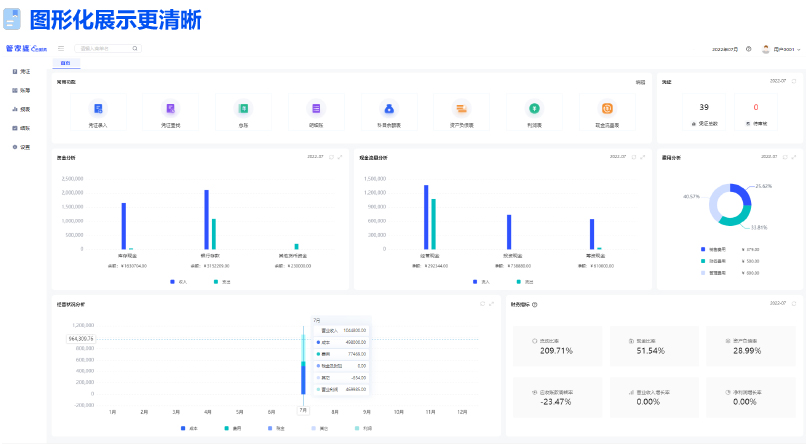
Task: Expand the user account dropdown
Action: [x=786, y=48]
